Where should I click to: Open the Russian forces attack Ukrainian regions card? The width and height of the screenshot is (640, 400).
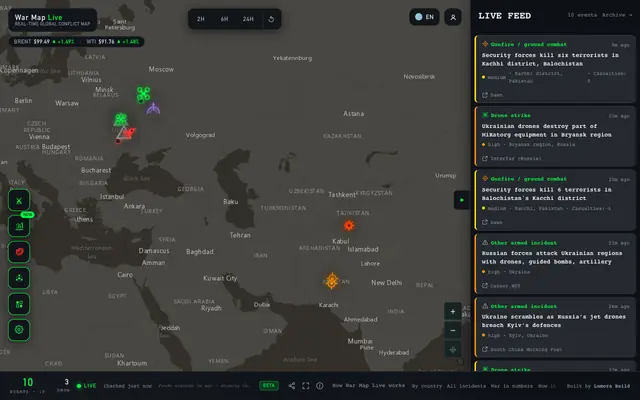pos(555,264)
